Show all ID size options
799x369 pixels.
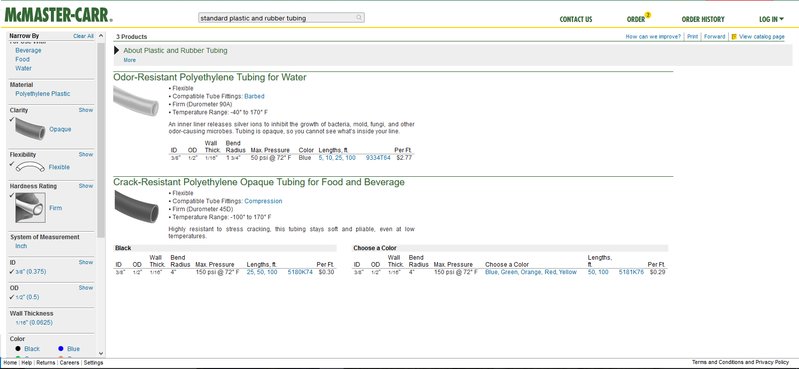(86, 262)
